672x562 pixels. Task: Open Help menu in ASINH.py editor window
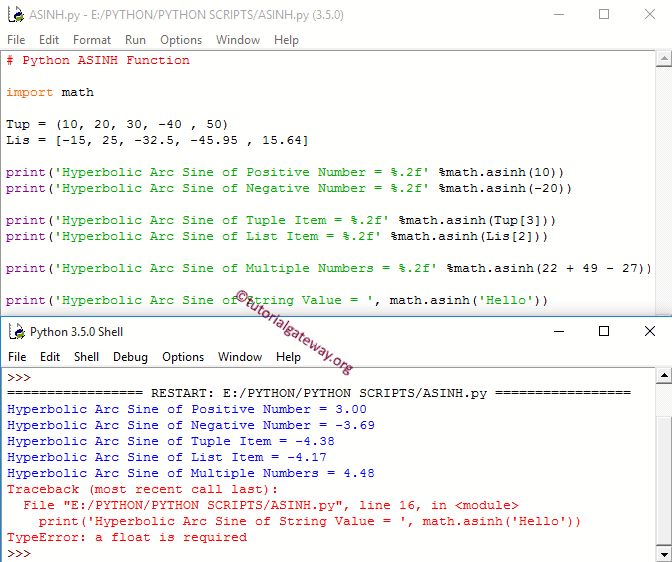click(286, 40)
